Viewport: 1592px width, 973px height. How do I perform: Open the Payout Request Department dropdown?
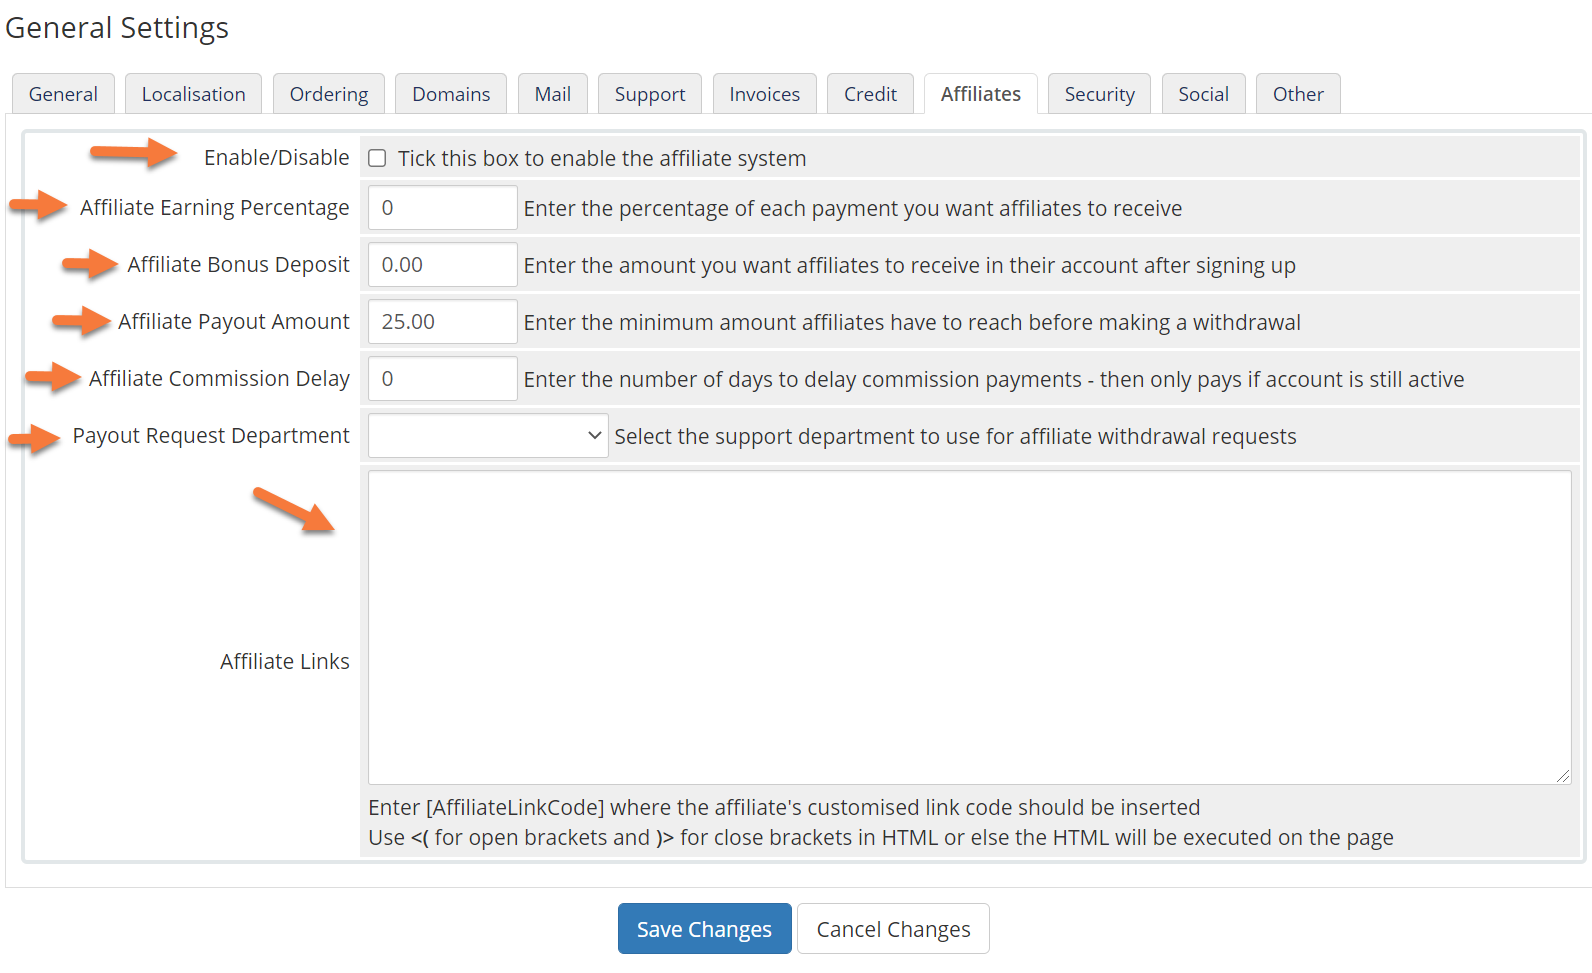pyautogui.click(x=488, y=436)
